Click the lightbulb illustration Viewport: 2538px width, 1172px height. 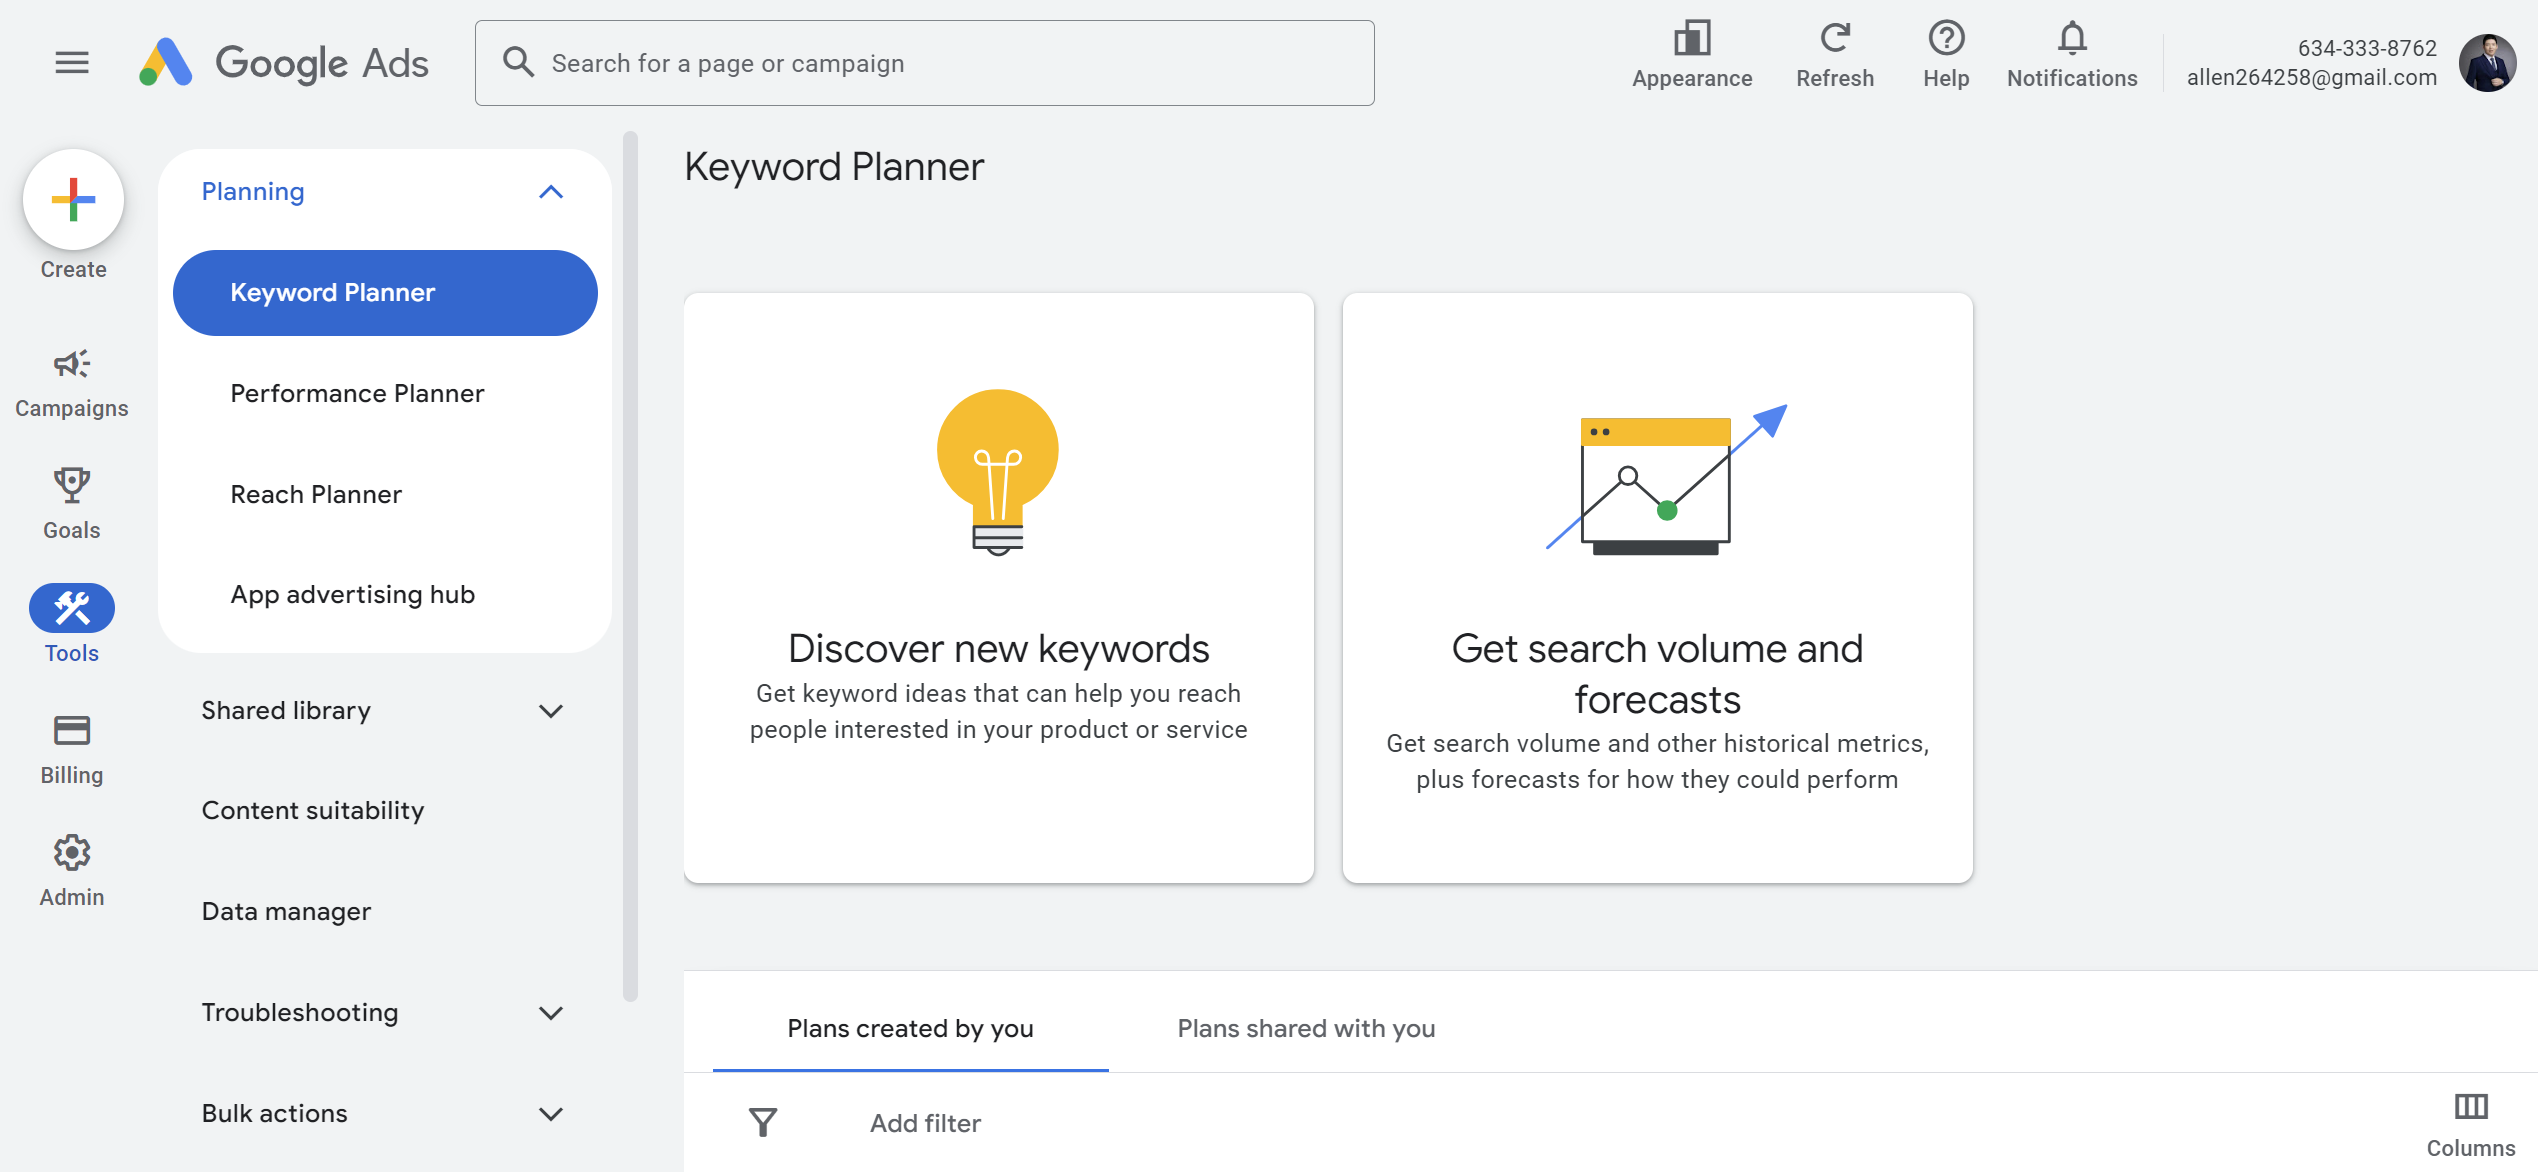(998, 472)
